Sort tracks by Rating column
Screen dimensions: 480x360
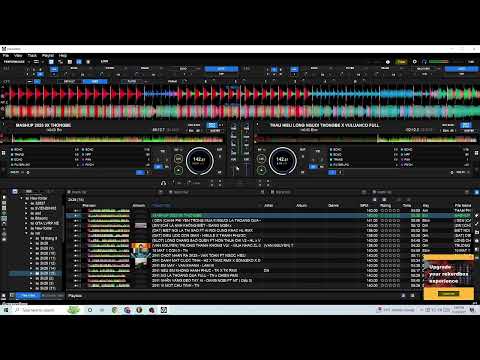click(385, 205)
